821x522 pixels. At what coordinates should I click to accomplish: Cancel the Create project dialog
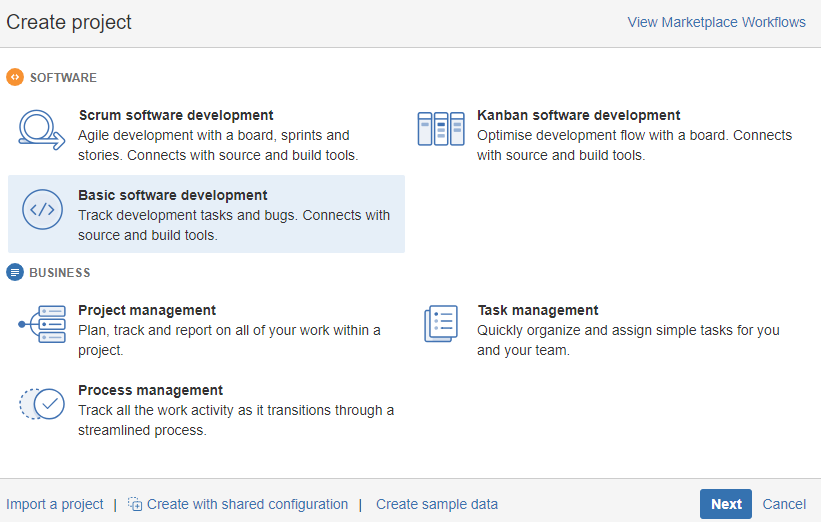[x=784, y=504]
